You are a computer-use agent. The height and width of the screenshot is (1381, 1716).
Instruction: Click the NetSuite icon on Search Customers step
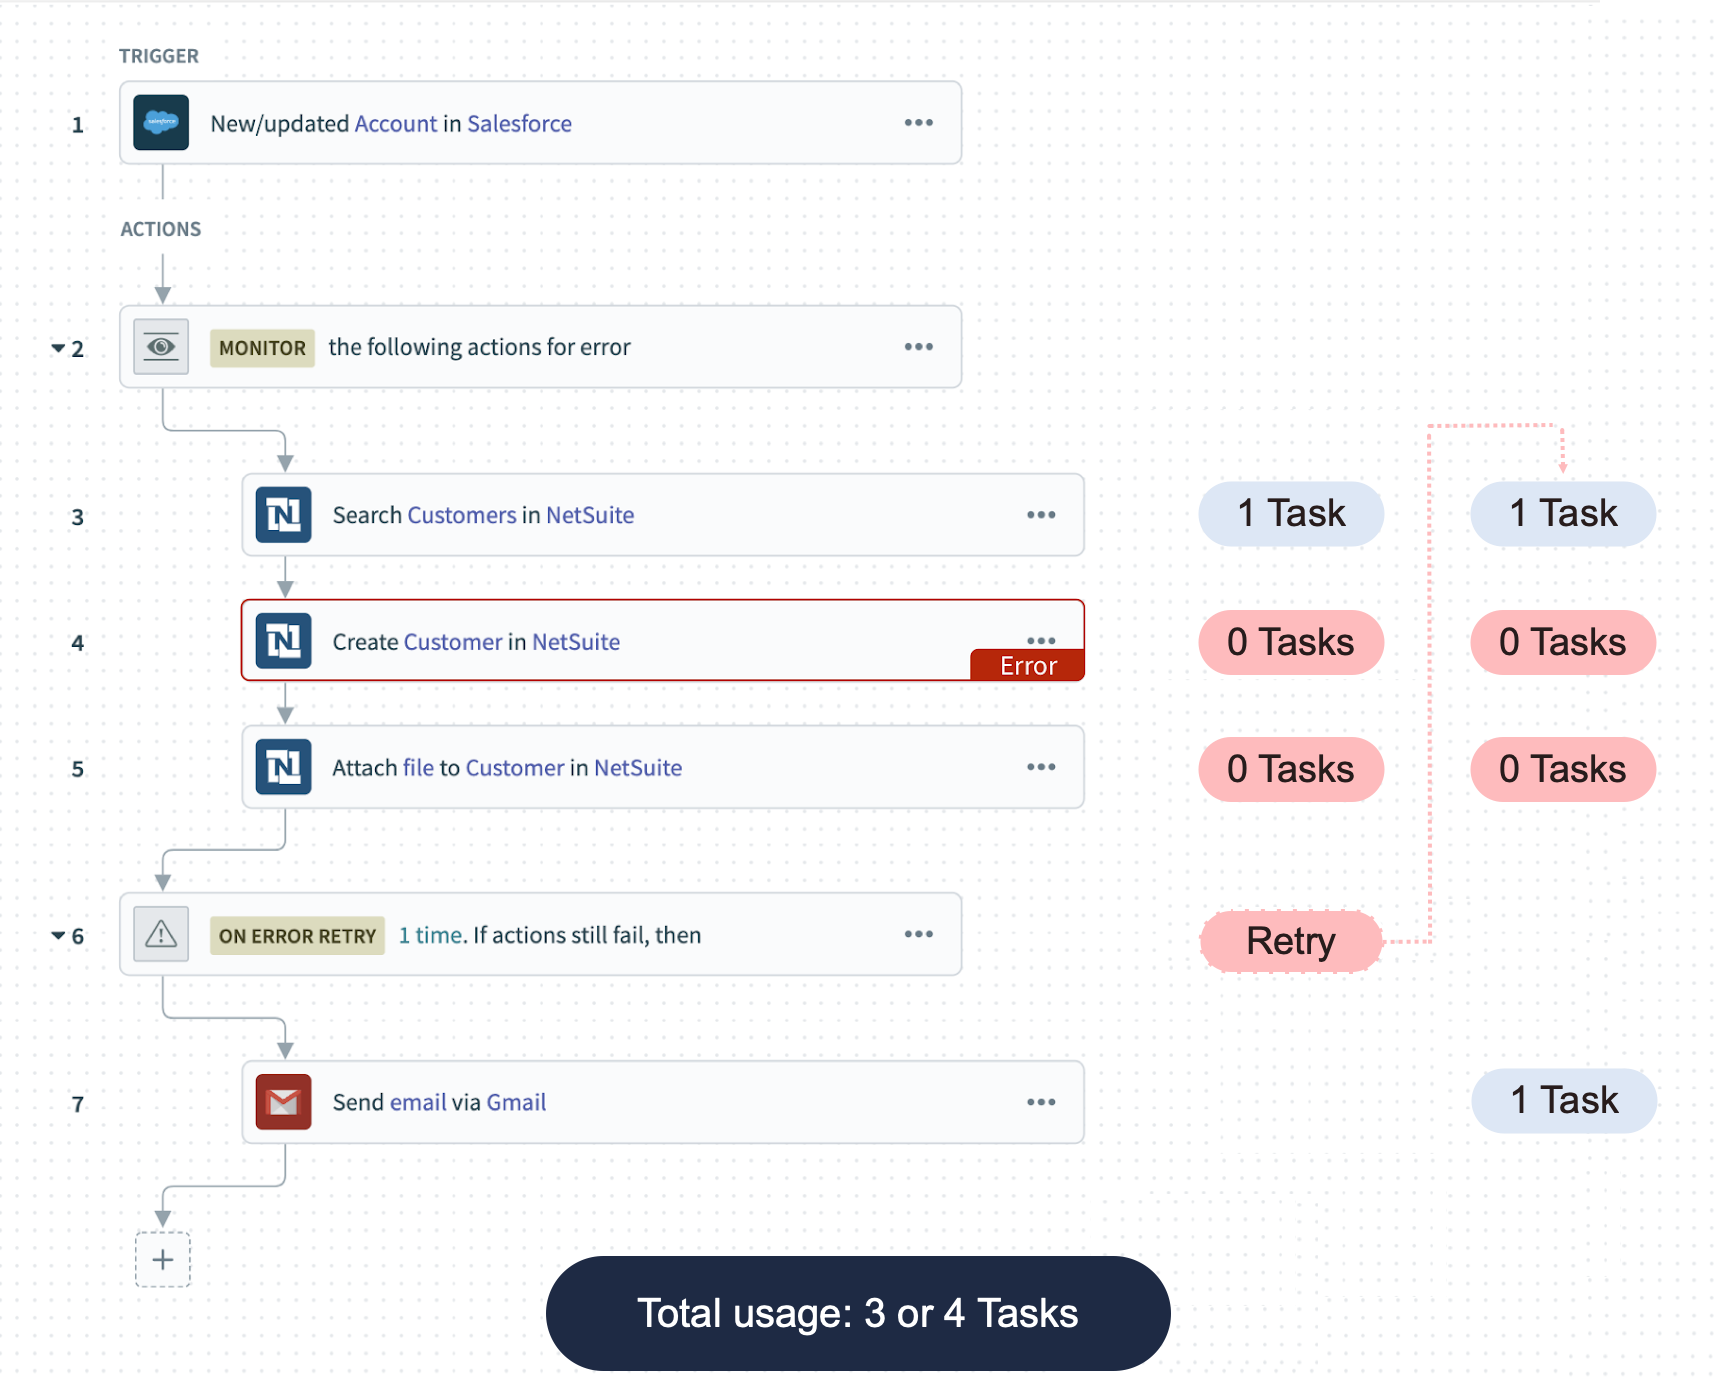point(283,515)
